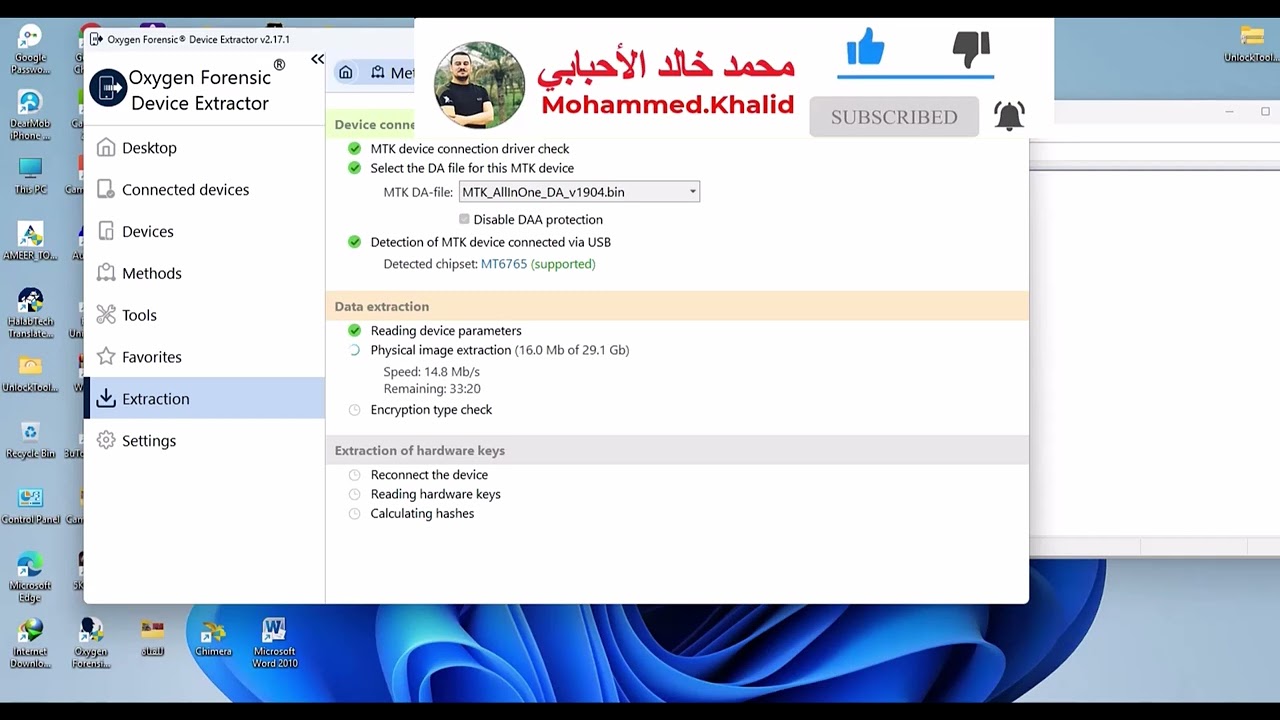Minimize the background window behind the extractor
The image size is (1280, 720).
1230,112
